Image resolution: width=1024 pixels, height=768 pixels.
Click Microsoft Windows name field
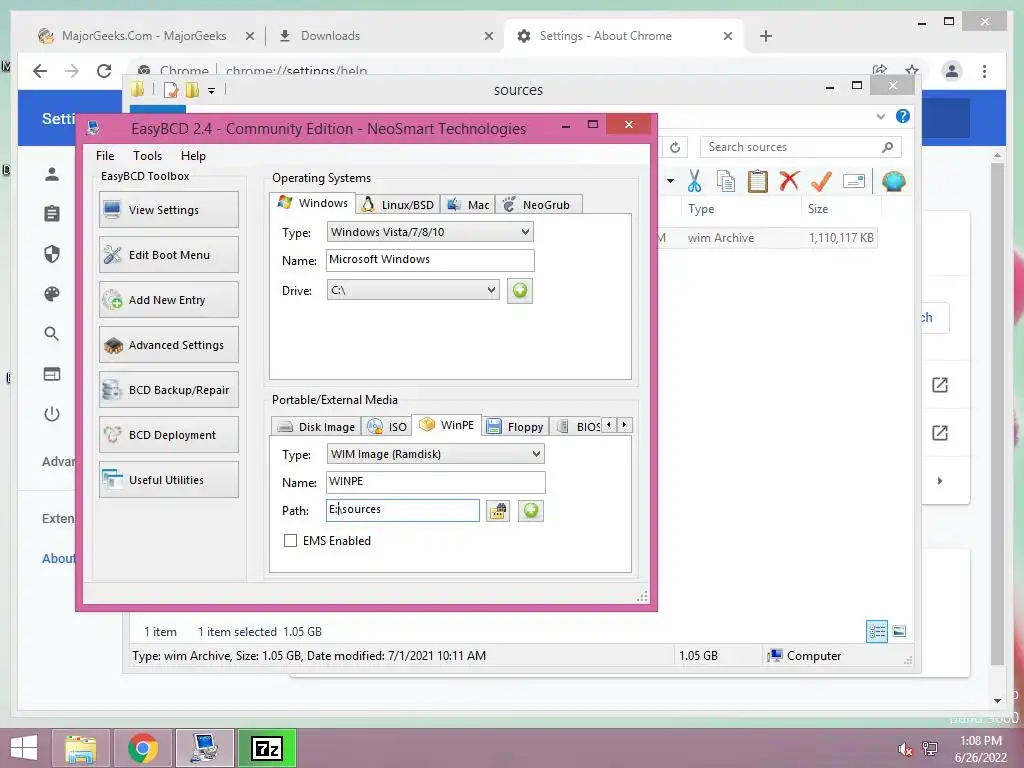(x=430, y=260)
